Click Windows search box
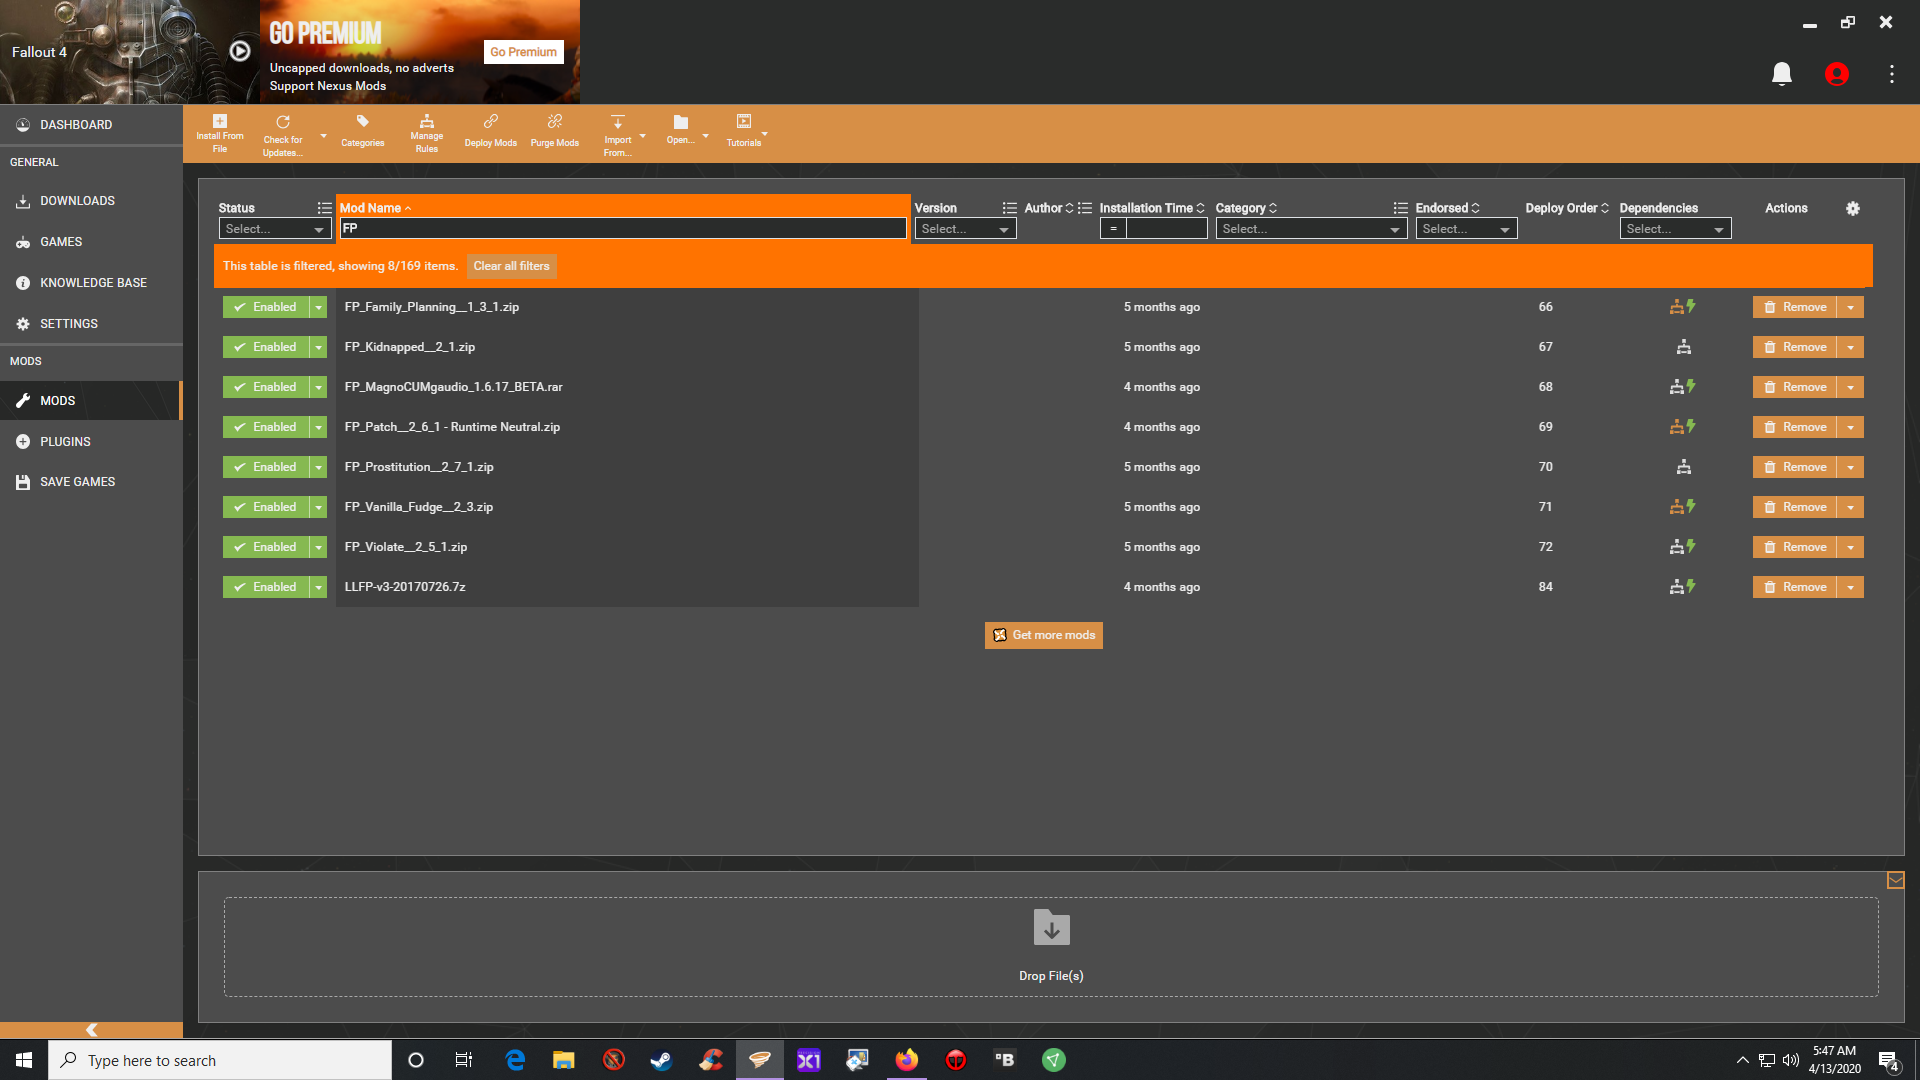1920x1080 pixels. [x=220, y=1060]
